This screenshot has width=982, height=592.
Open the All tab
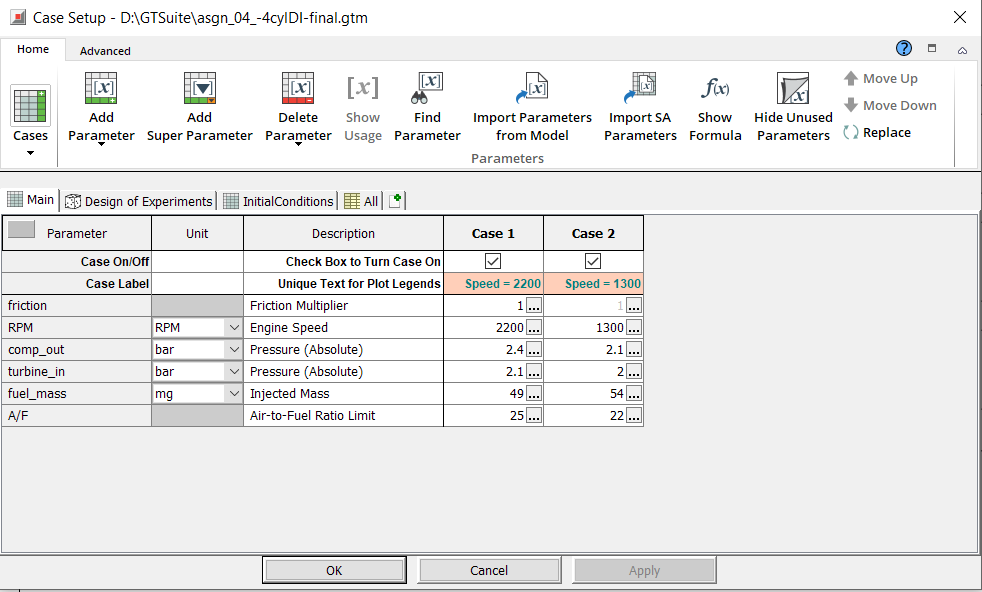tap(361, 201)
